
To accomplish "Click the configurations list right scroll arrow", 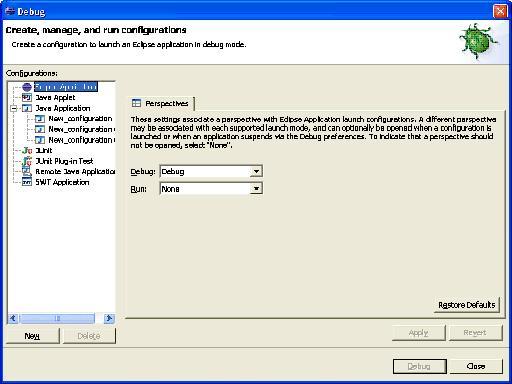I will 109,318.
